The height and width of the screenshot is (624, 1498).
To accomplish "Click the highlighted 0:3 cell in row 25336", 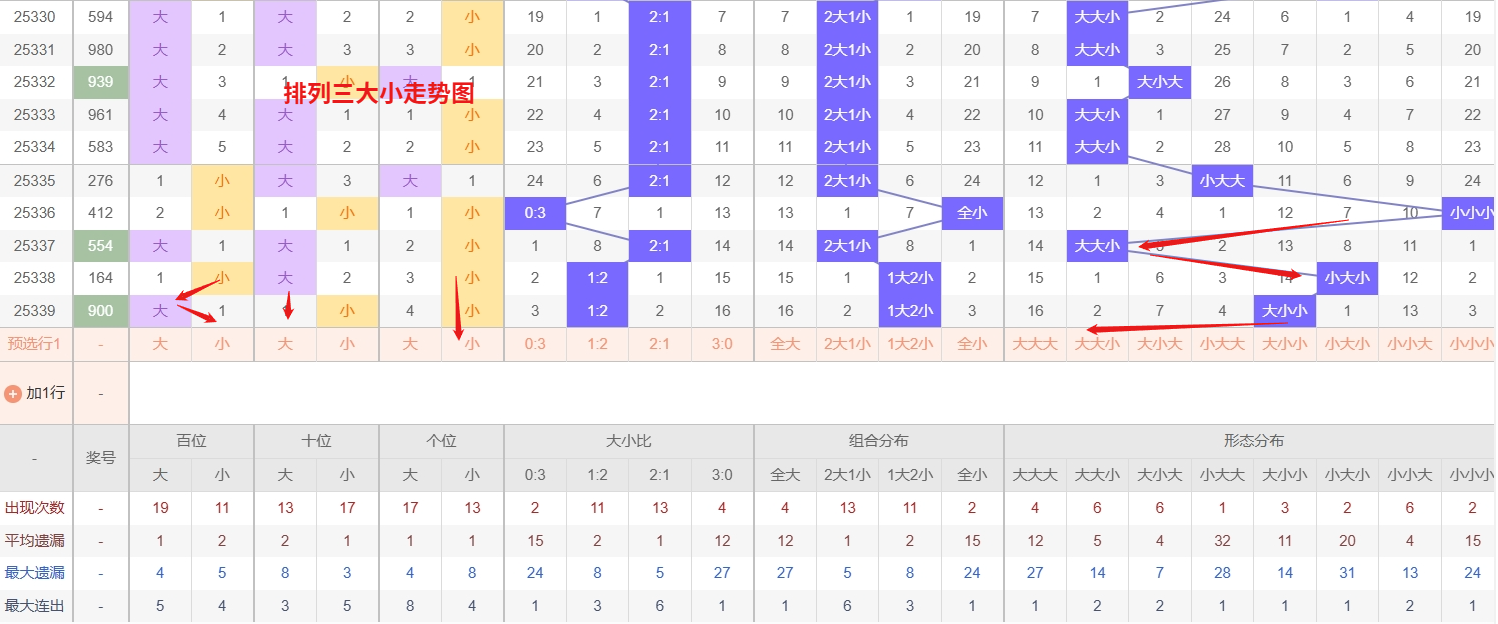I will pos(535,213).
